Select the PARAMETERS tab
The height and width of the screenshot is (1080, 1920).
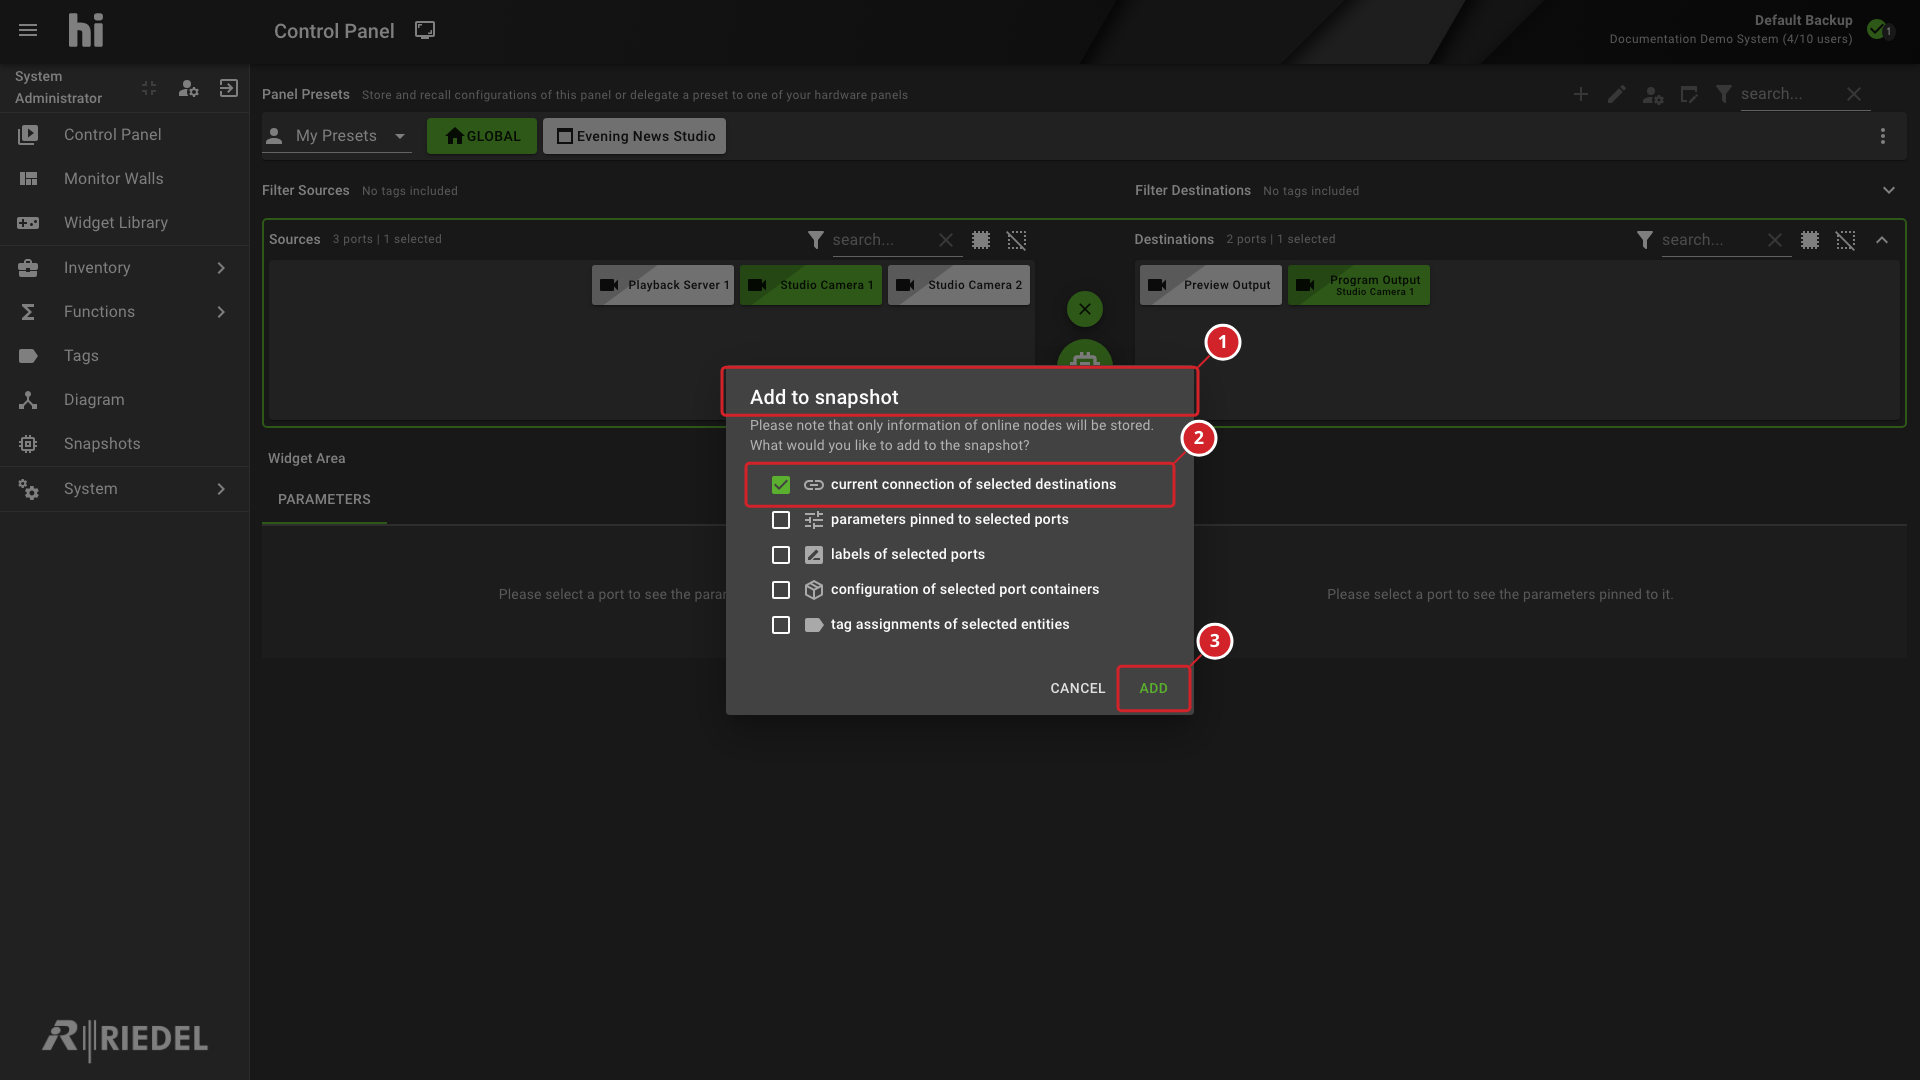324,499
